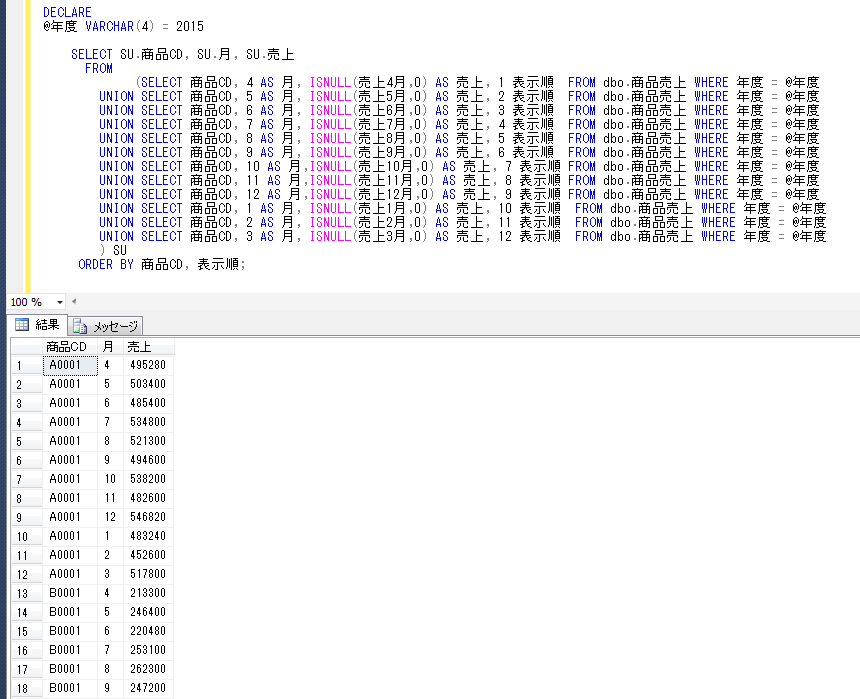Select row header number 10
860x699 pixels.
point(26,537)
